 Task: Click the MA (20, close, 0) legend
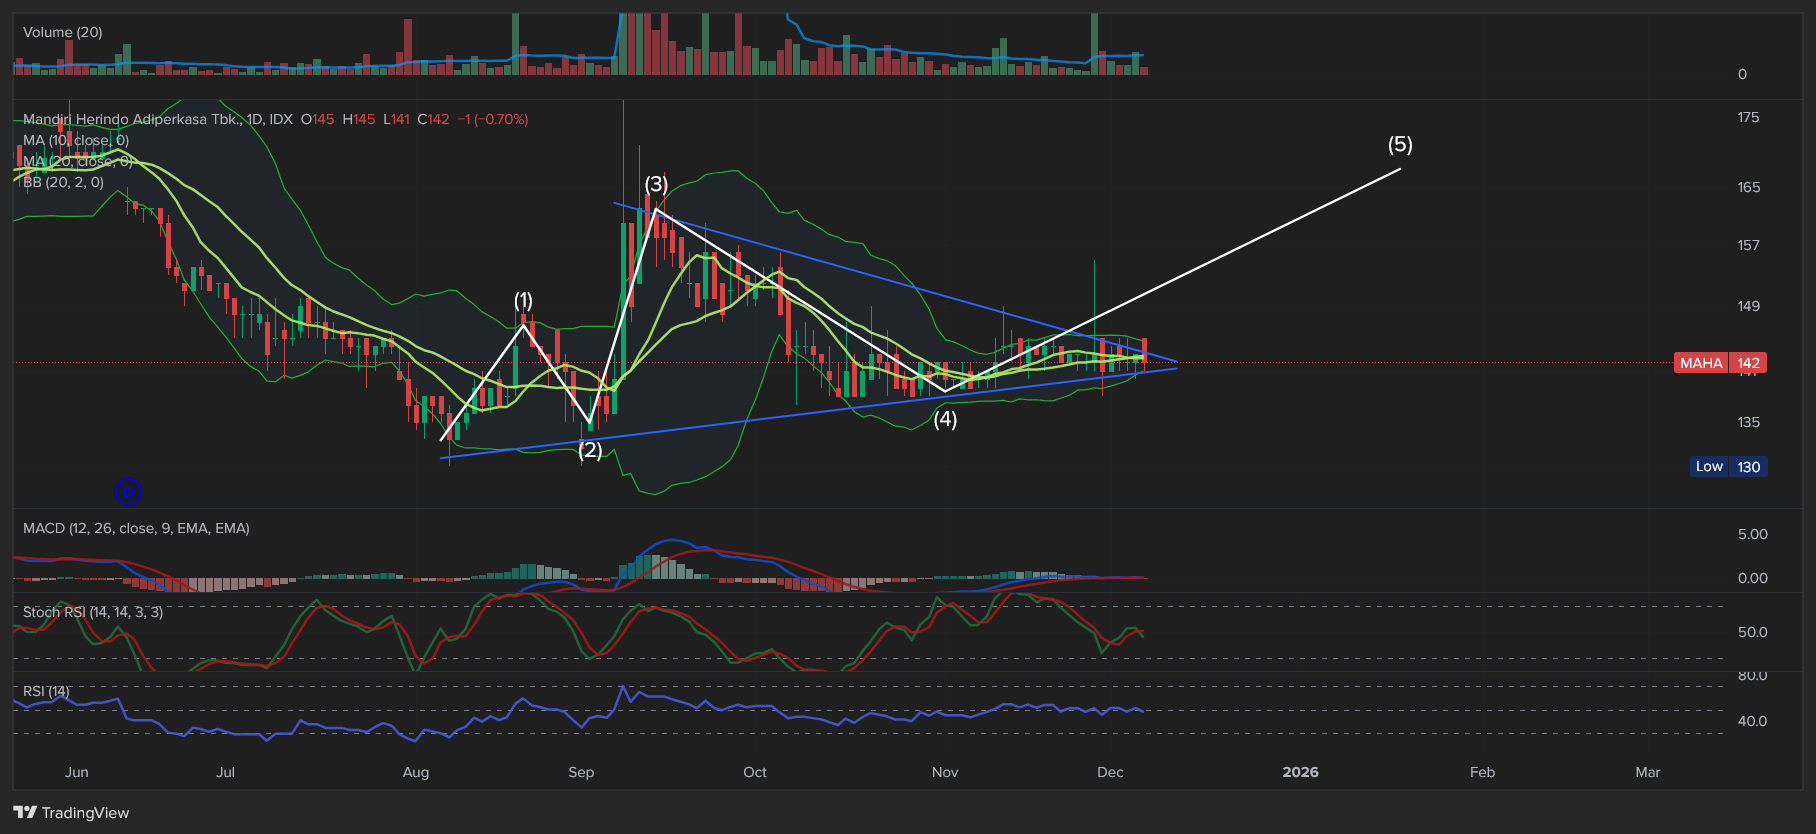pyautogui.click(x=76, y=161)
